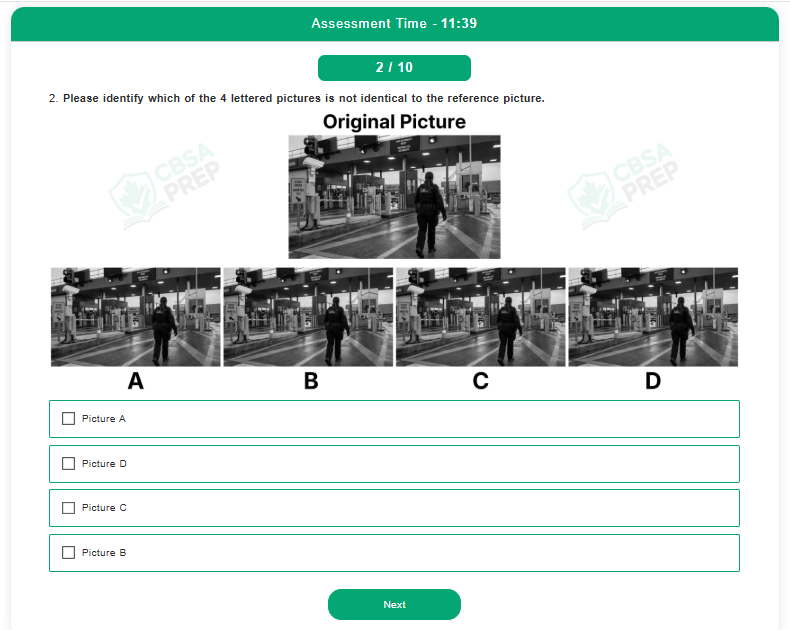Select the 2 / 10 progress indicator

click(x=394, y=68)
